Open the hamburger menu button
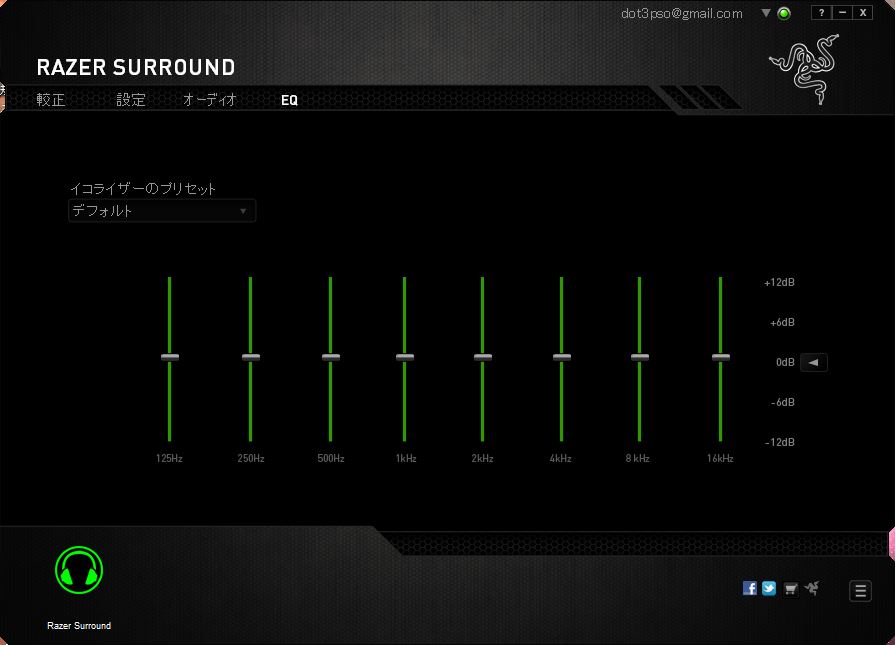895x645 pixels. pos(861,591)
